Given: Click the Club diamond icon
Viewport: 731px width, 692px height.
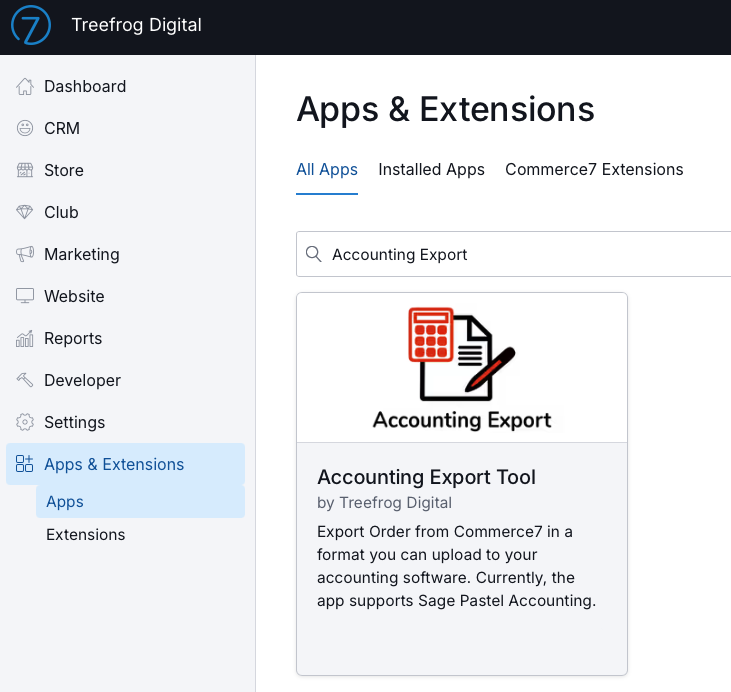Looking at the screenshot, I should click(x=25, y=212).
